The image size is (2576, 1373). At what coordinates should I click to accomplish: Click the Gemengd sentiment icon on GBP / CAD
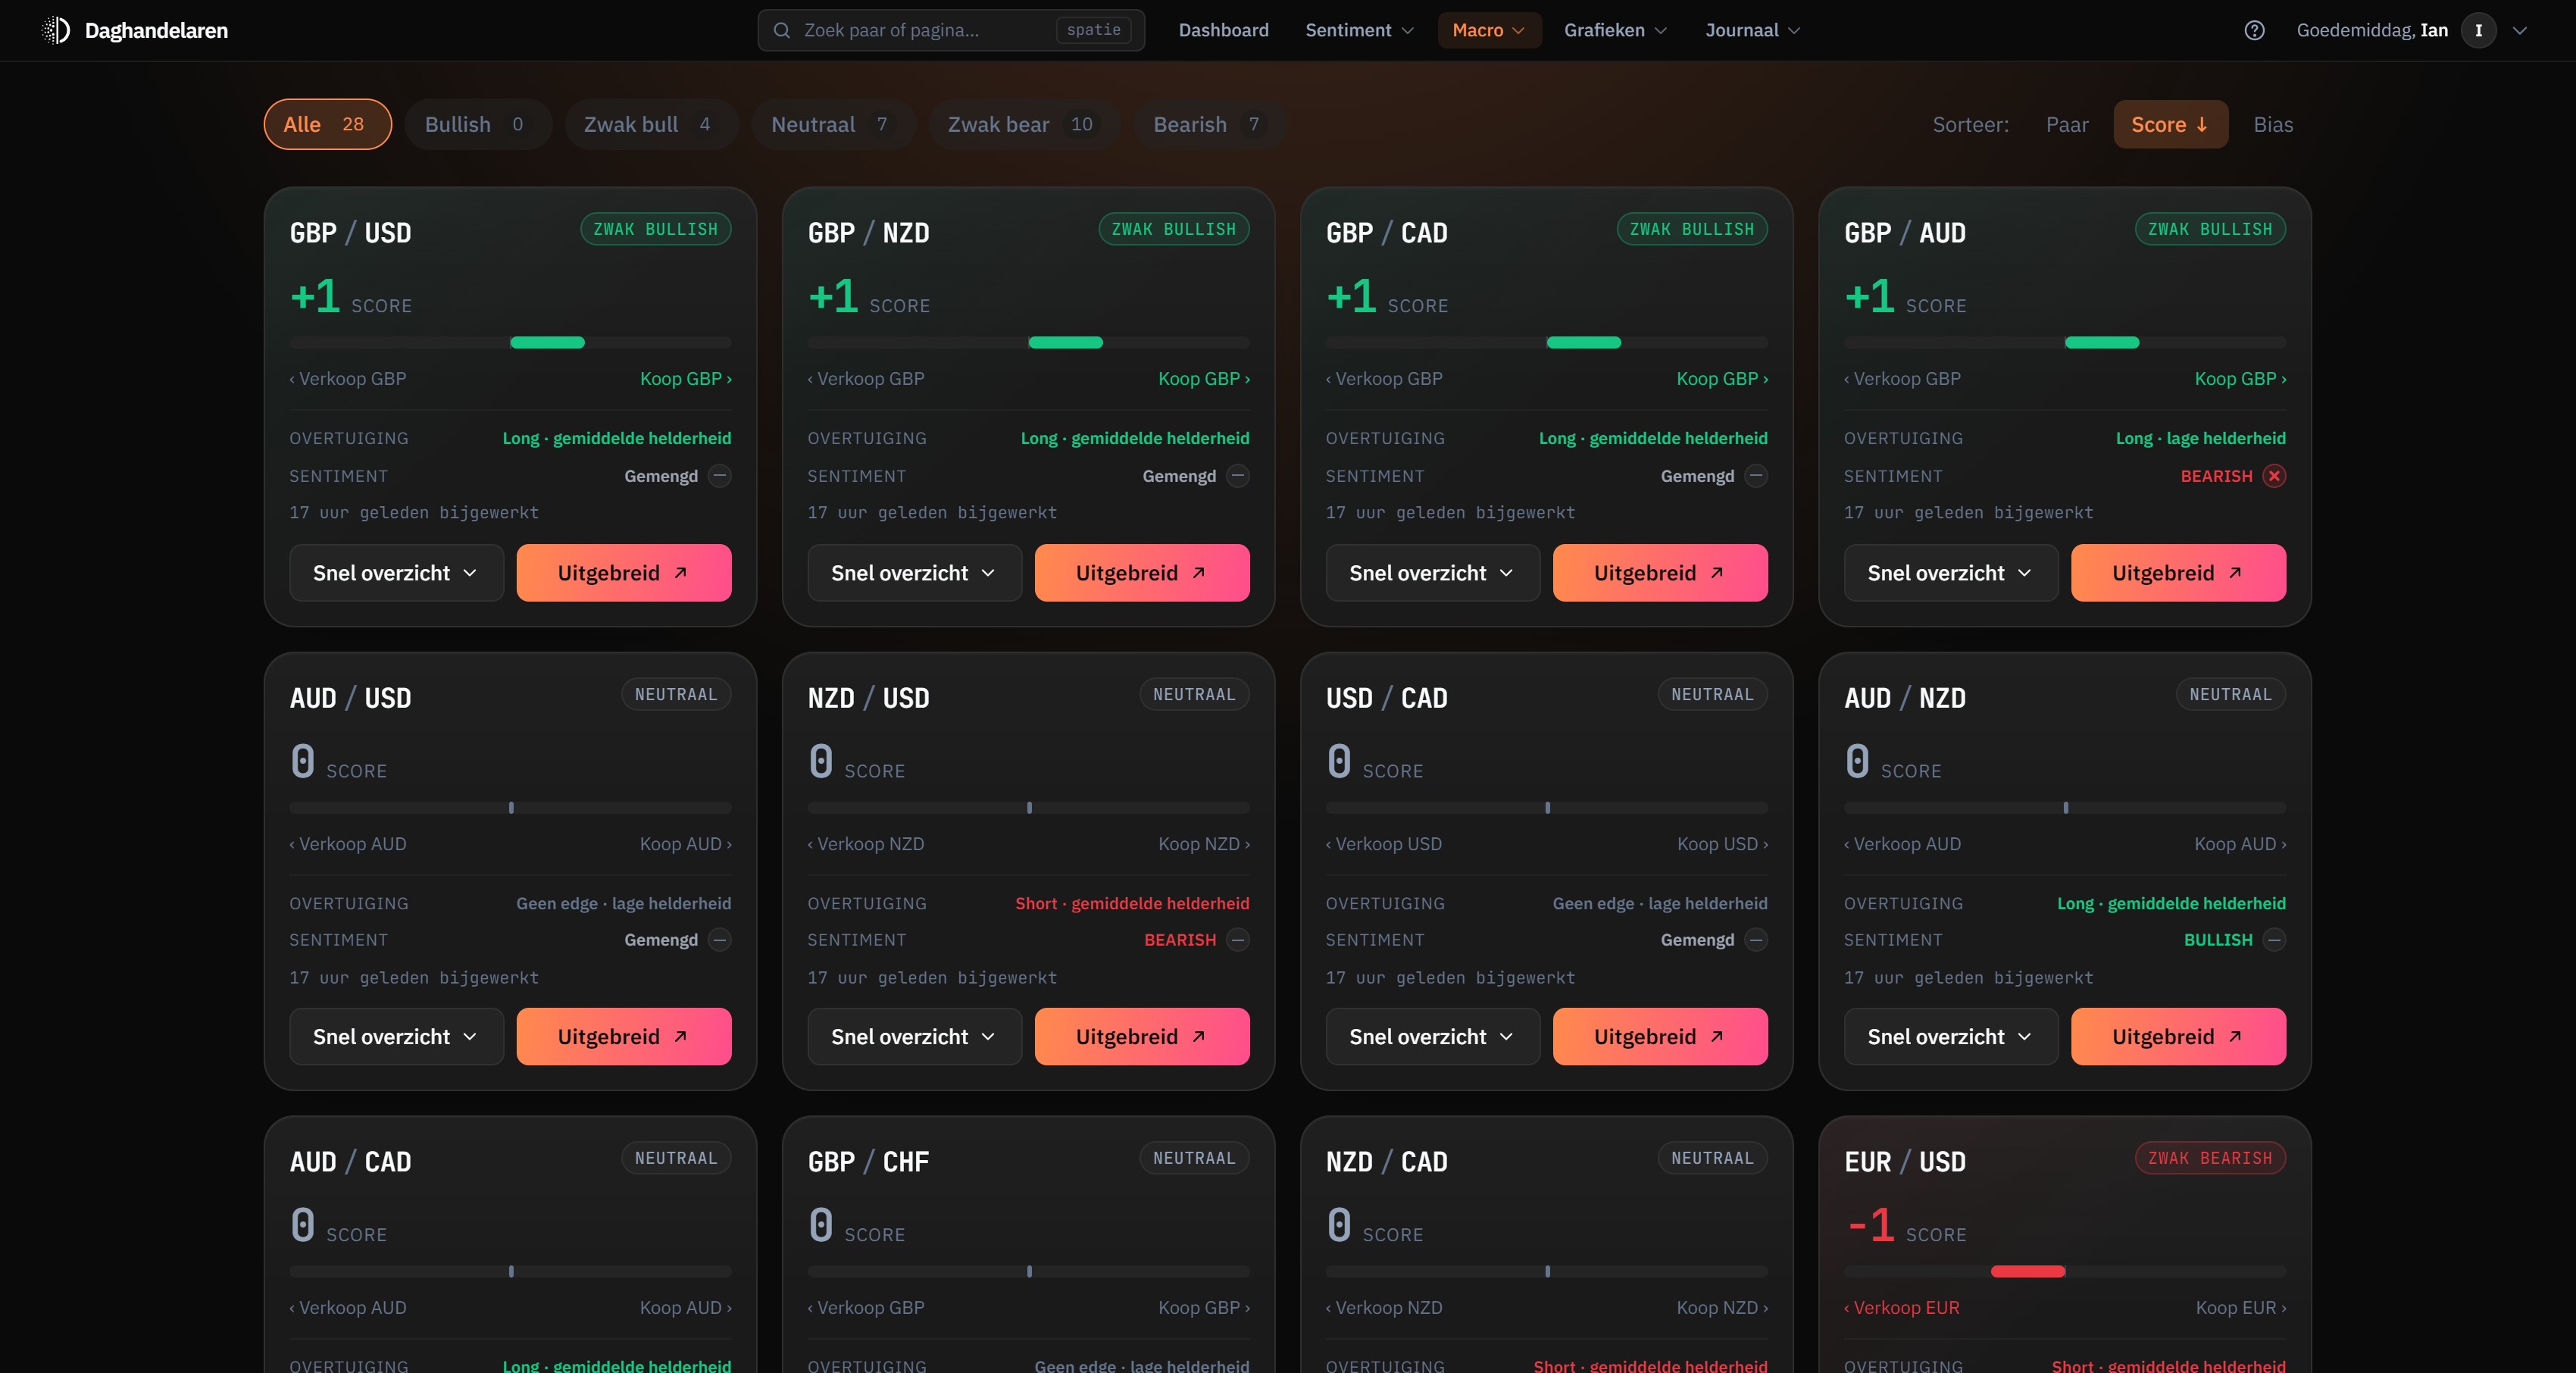tap(1755, 476)
